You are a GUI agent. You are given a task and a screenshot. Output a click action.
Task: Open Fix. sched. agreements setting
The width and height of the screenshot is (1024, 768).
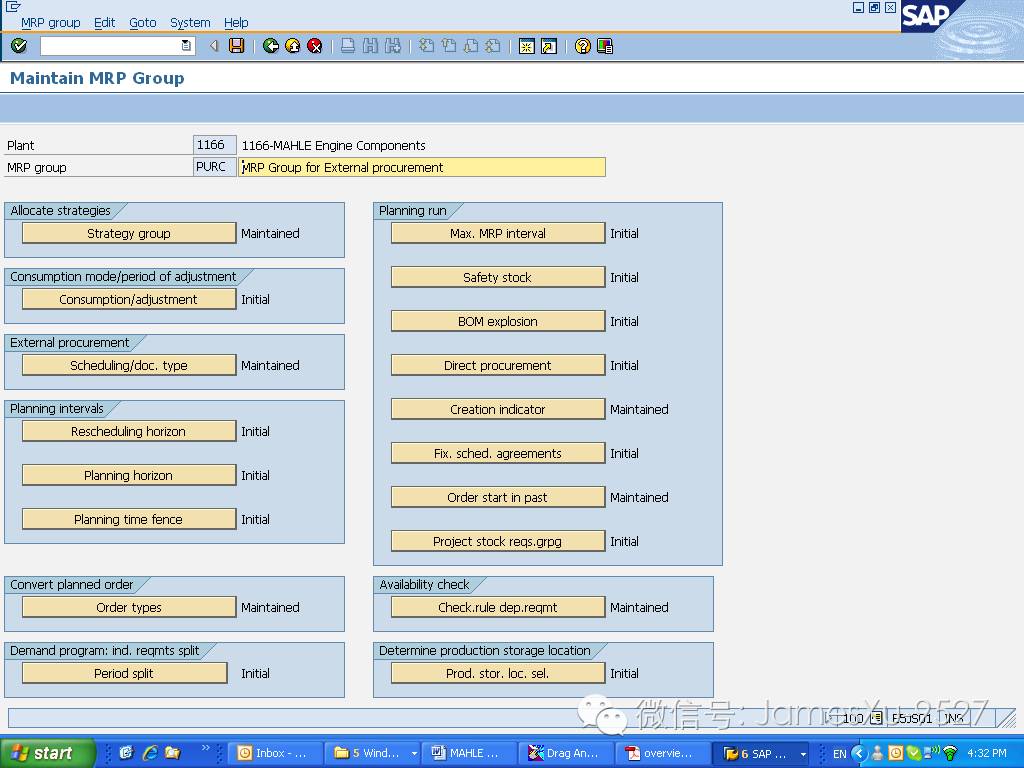click(x=498, y=453)
